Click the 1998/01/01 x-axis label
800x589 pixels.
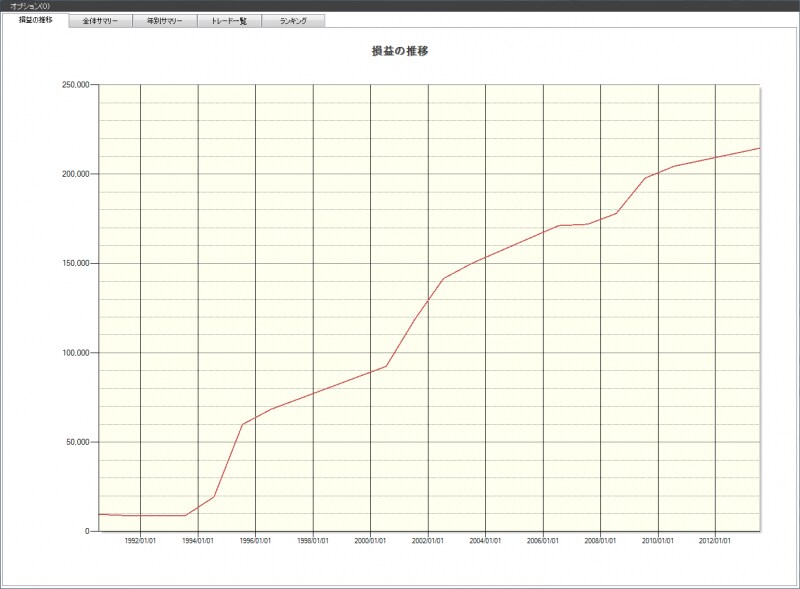pos(313,541)
